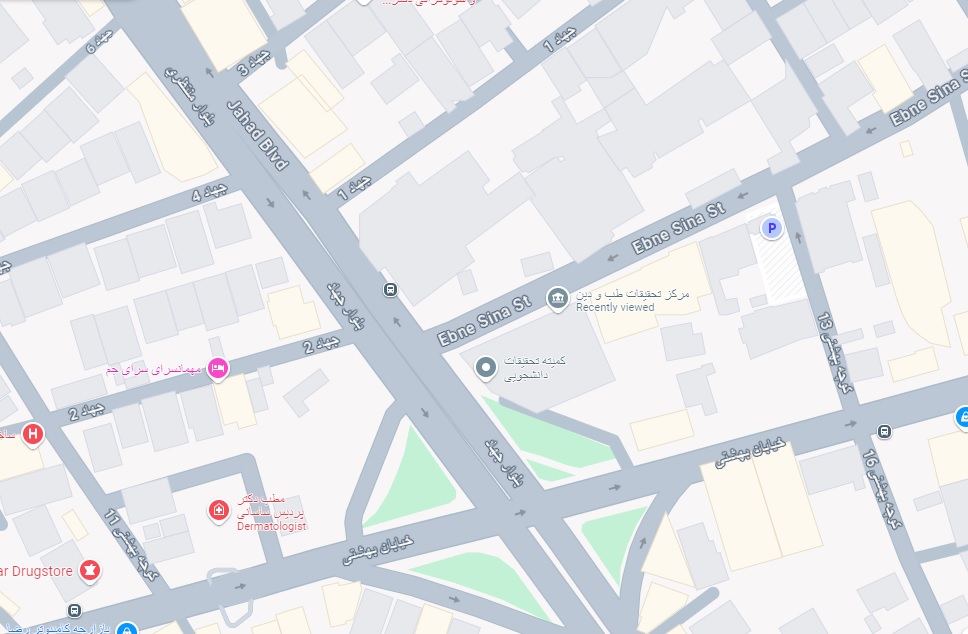This screenshot has height=634, width=968.
Task: Click the bus stop icon near کوچه بهشتی 16
Action: click(885, 431)
